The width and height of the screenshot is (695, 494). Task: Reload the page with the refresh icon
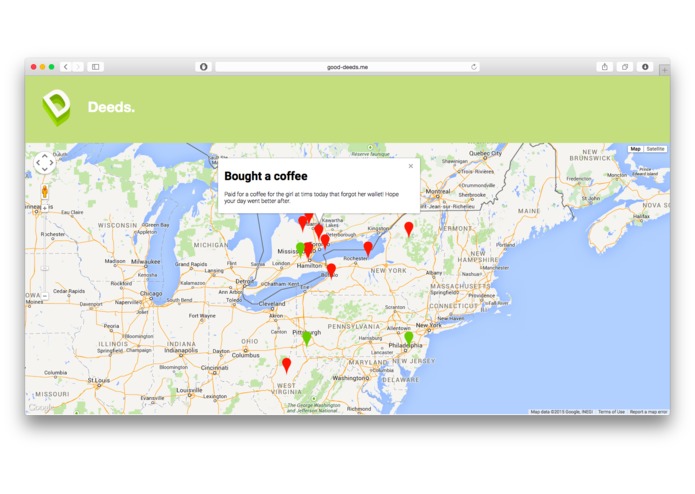(x=473, y=67)
